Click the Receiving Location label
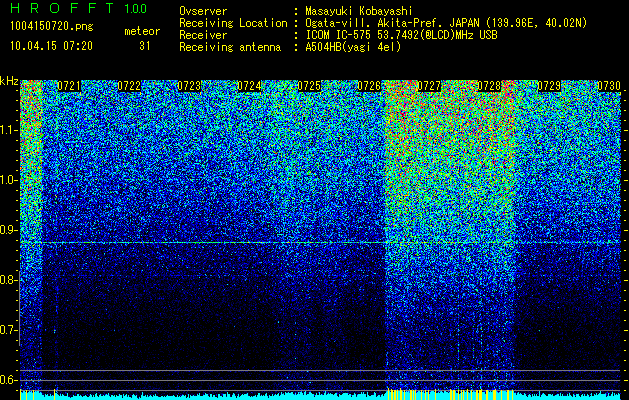 pos(233,23)
